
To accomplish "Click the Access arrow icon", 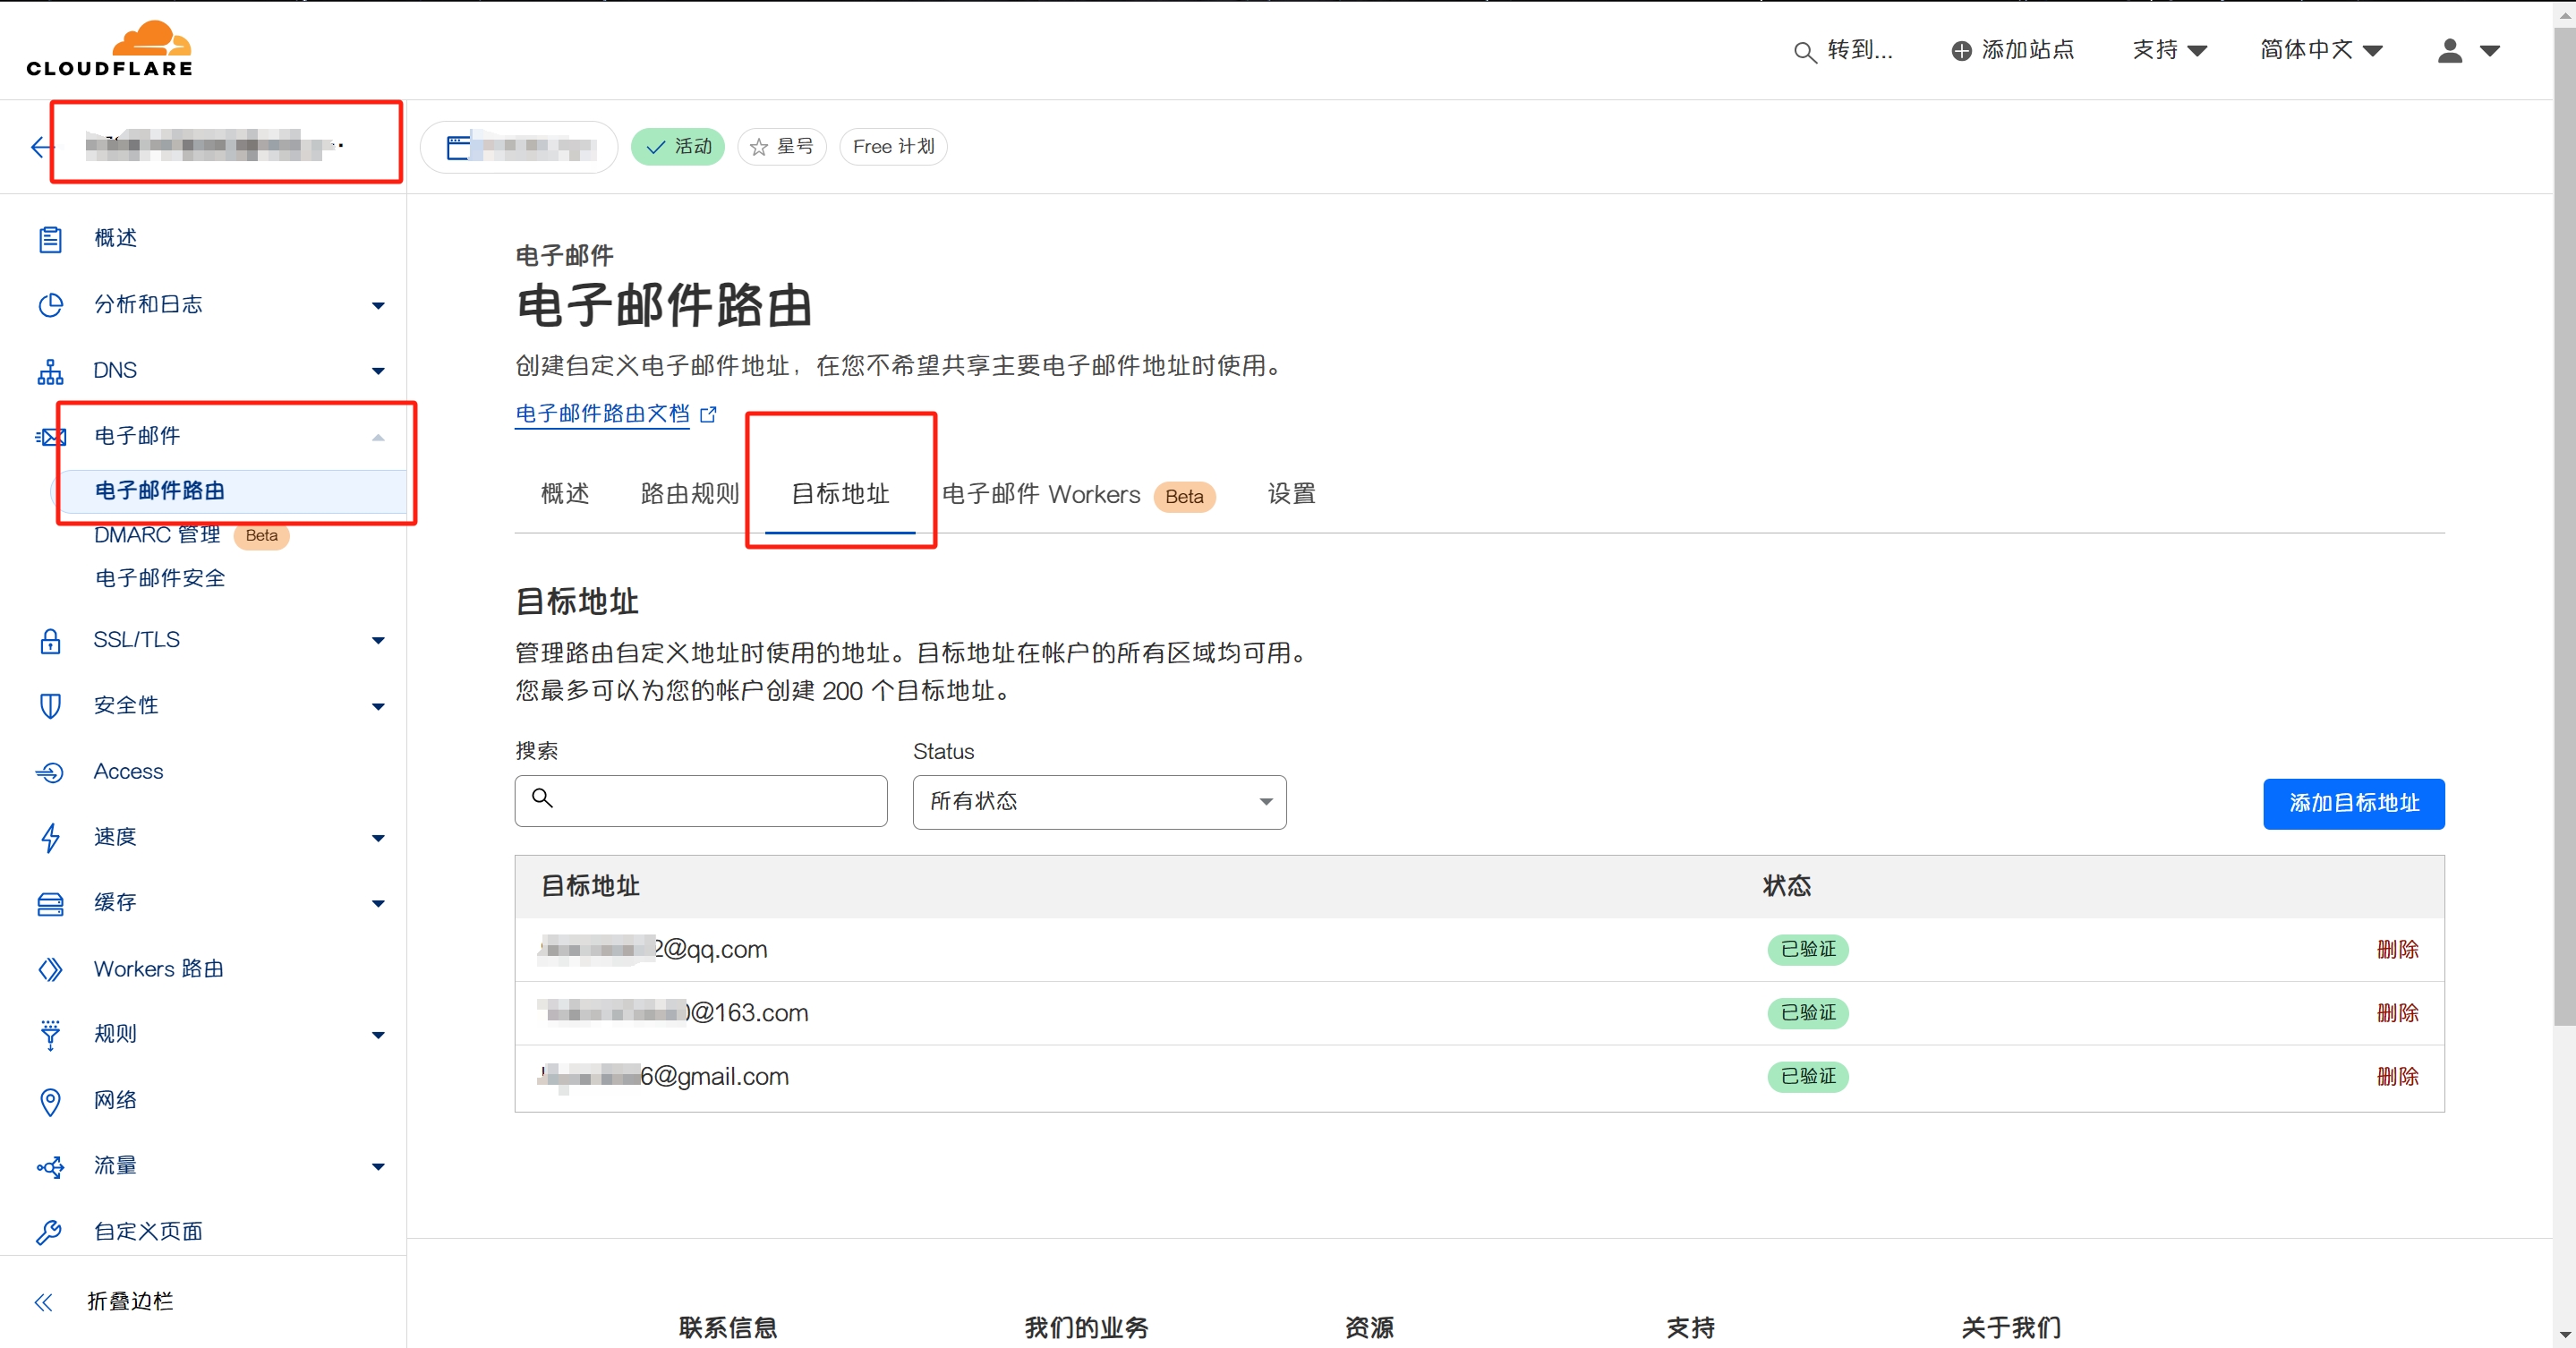I will tap(50, 772).
